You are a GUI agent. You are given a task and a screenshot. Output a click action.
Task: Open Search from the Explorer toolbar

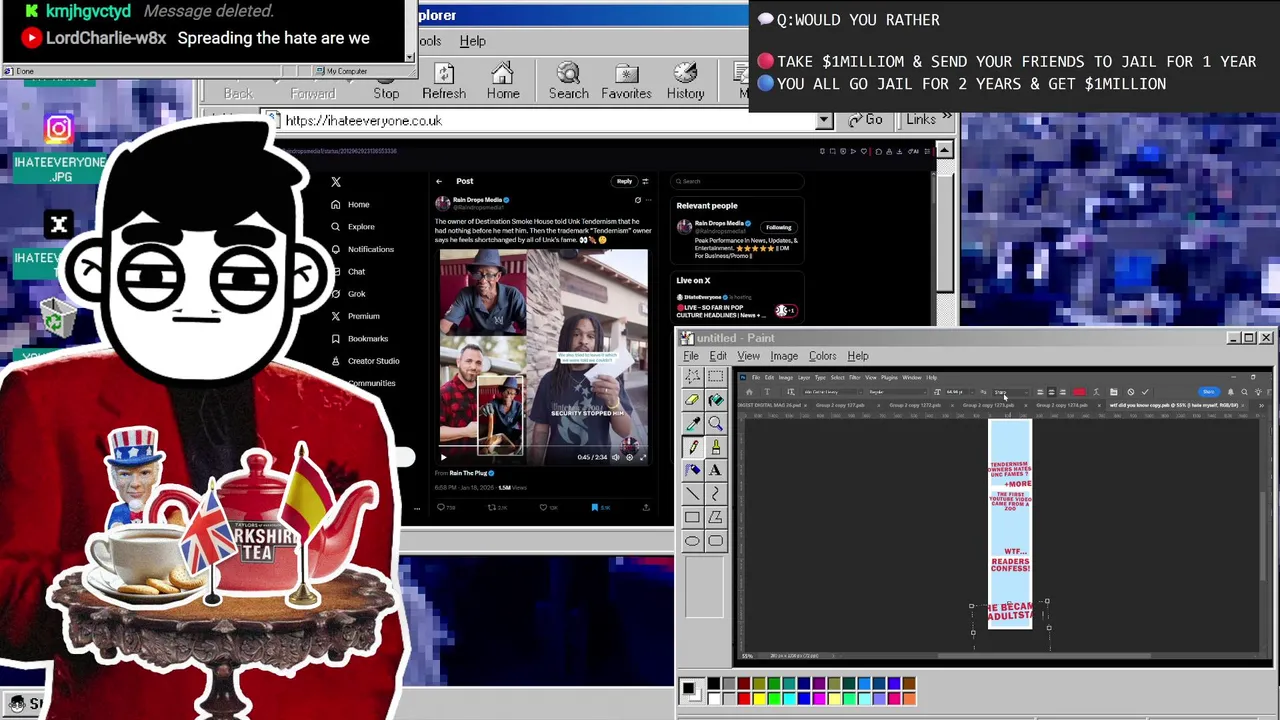pos(568,82)
